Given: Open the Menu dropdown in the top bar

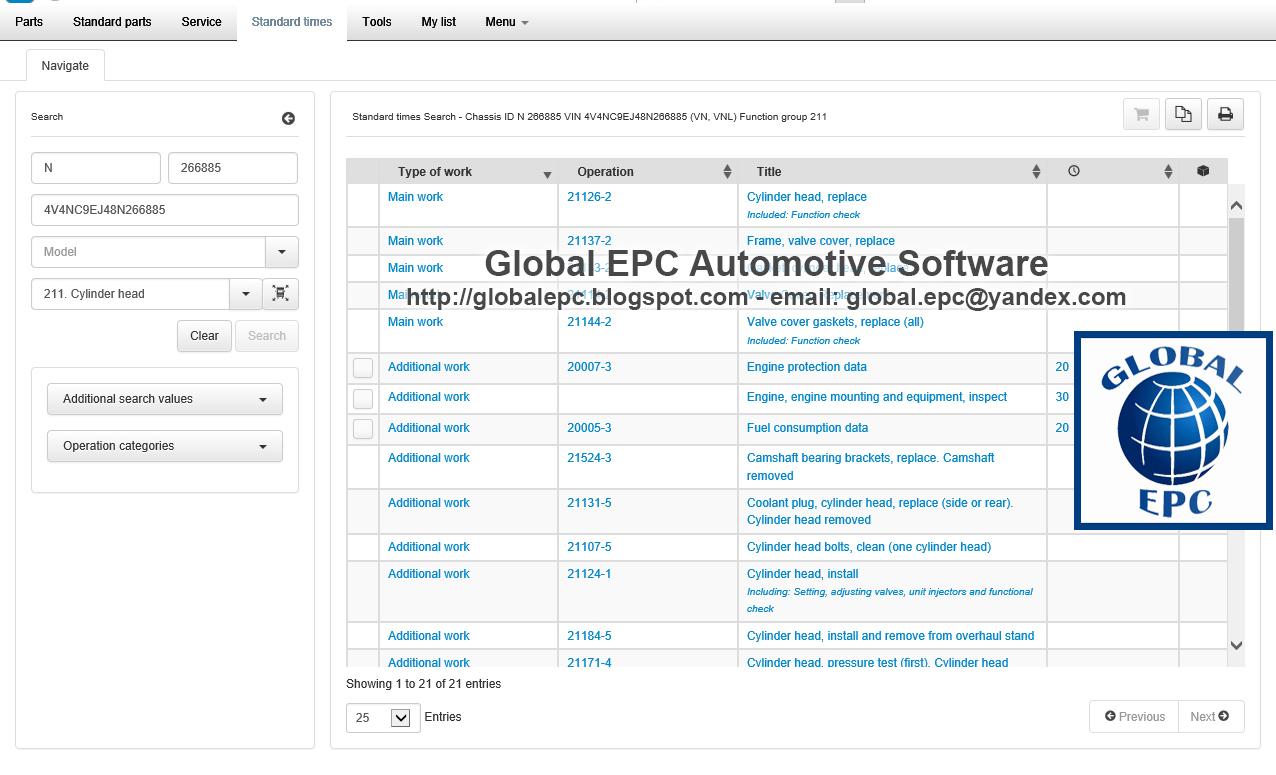Looking at the screenshot, I should click(505, 21).
